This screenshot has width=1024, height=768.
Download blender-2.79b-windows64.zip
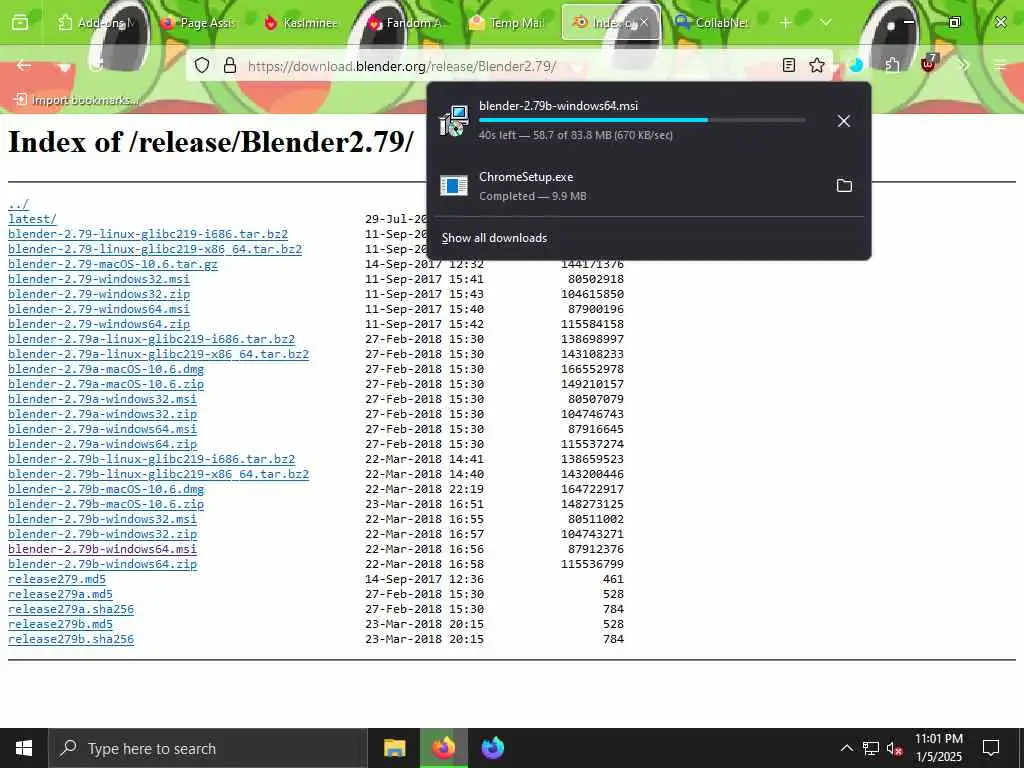(x=102, y=564)
